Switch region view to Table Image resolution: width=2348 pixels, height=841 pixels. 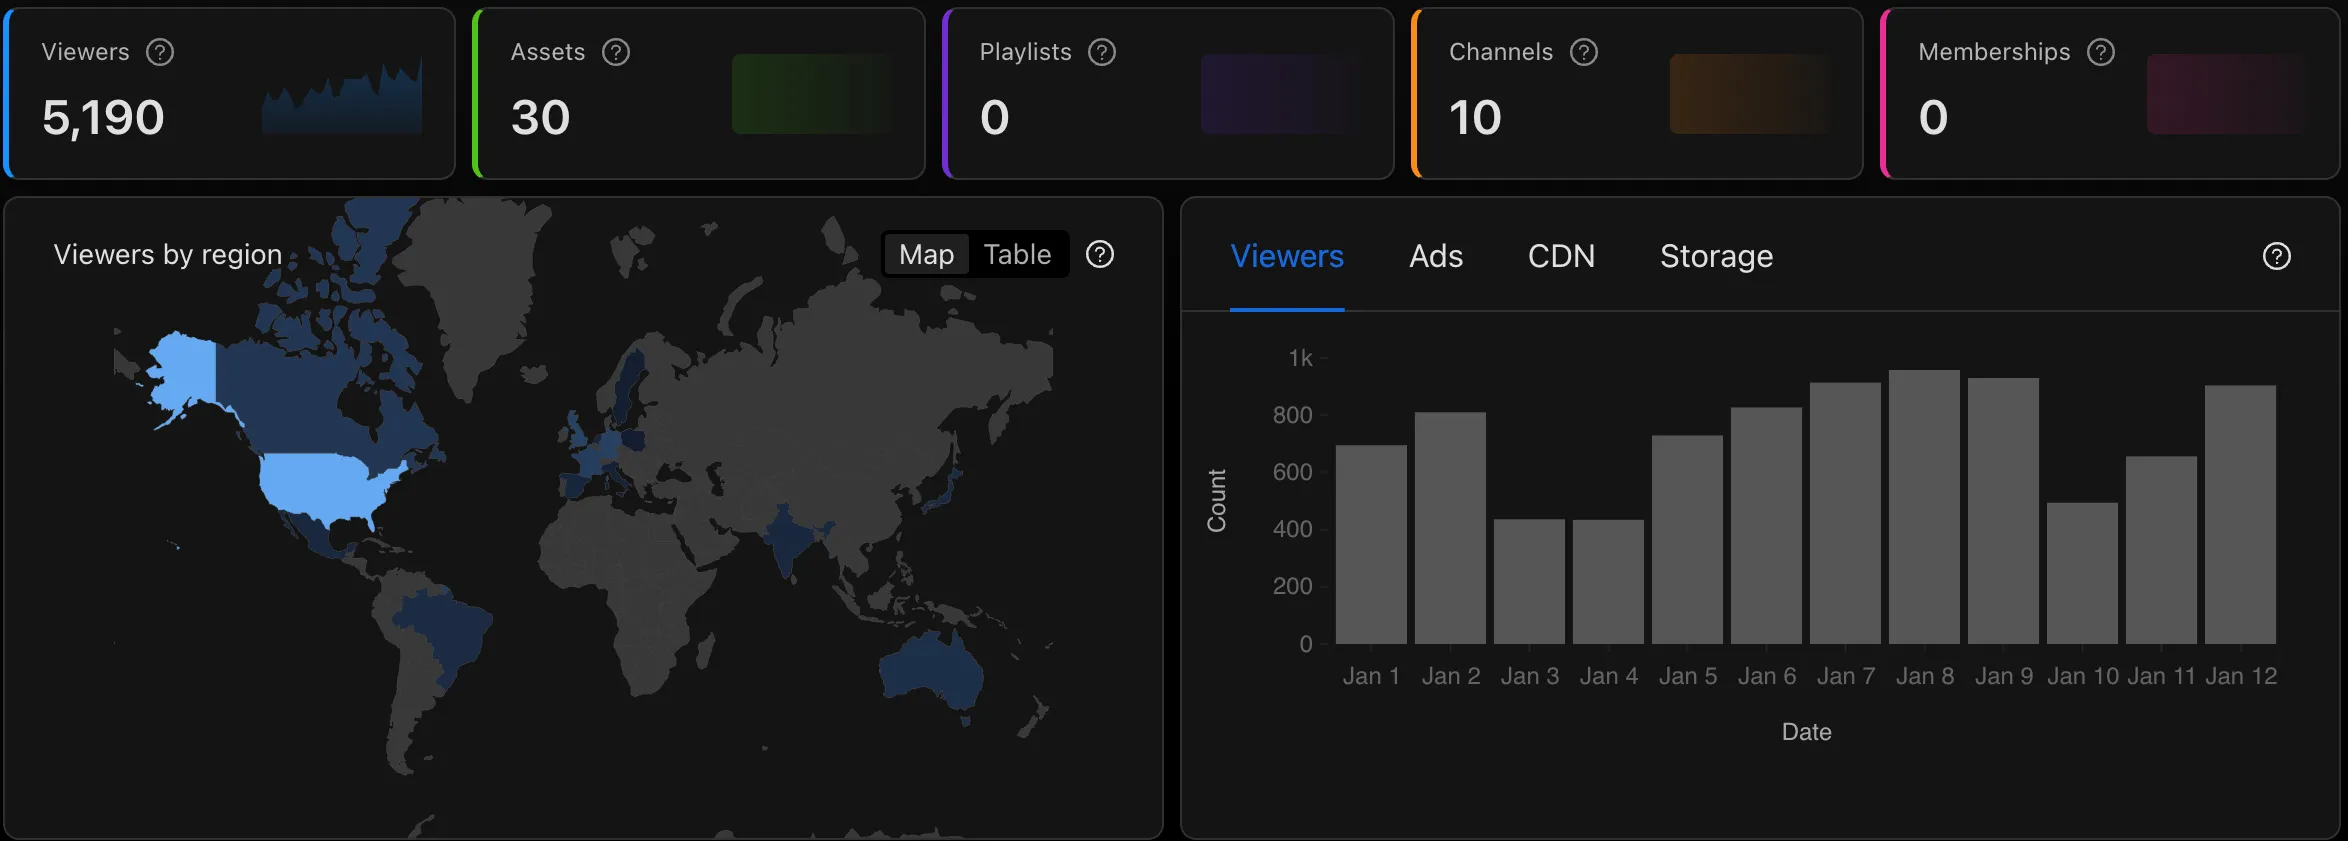1017,255
